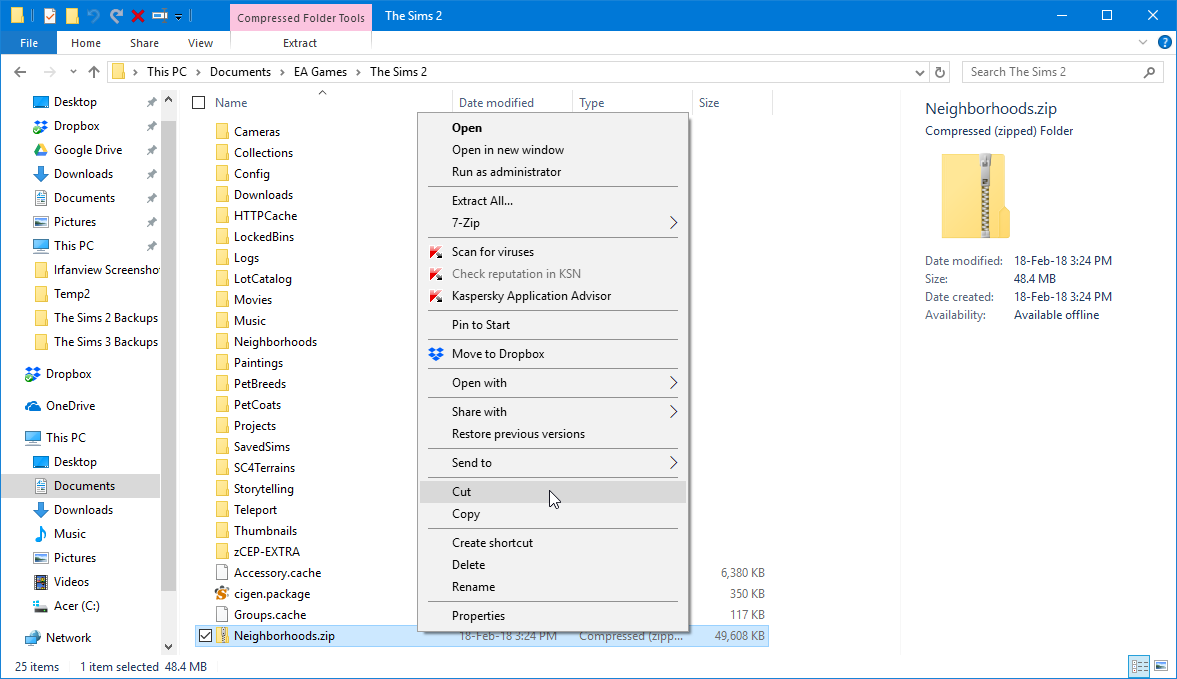The width and height of the screenshot is (1177, 679).
Task: Choose Delete from the context menu
Action: [553, 565]
